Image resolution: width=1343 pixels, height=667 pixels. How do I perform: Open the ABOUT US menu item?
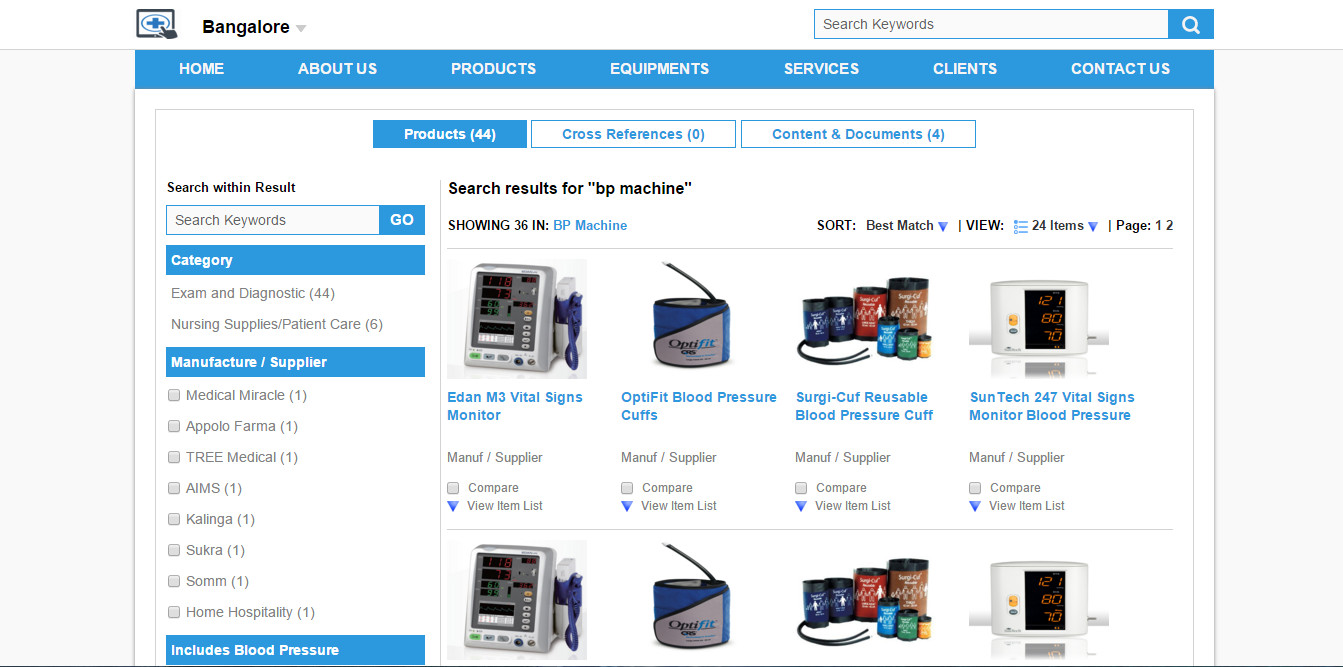pos(337,69)
